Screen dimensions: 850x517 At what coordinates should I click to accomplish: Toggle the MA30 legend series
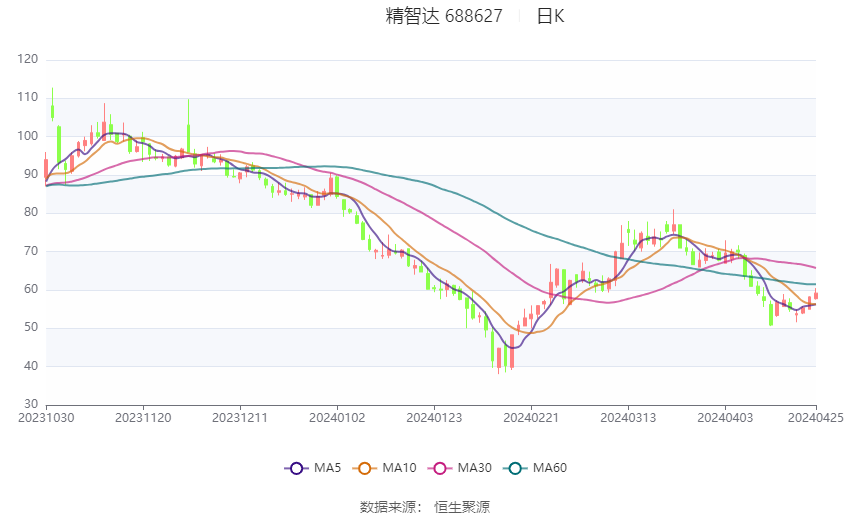[x=460, y=468]
